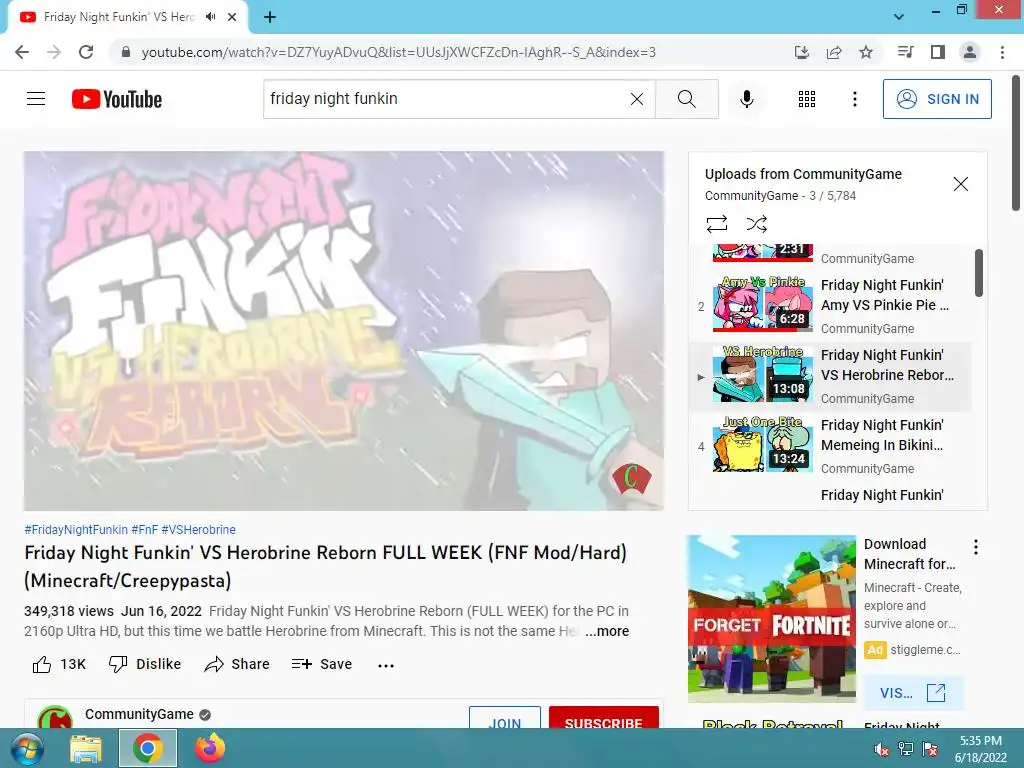The height and width of the screenshot is (768, 1024).
Task: Click the magnifier search button
Action: tap(686, 99)
